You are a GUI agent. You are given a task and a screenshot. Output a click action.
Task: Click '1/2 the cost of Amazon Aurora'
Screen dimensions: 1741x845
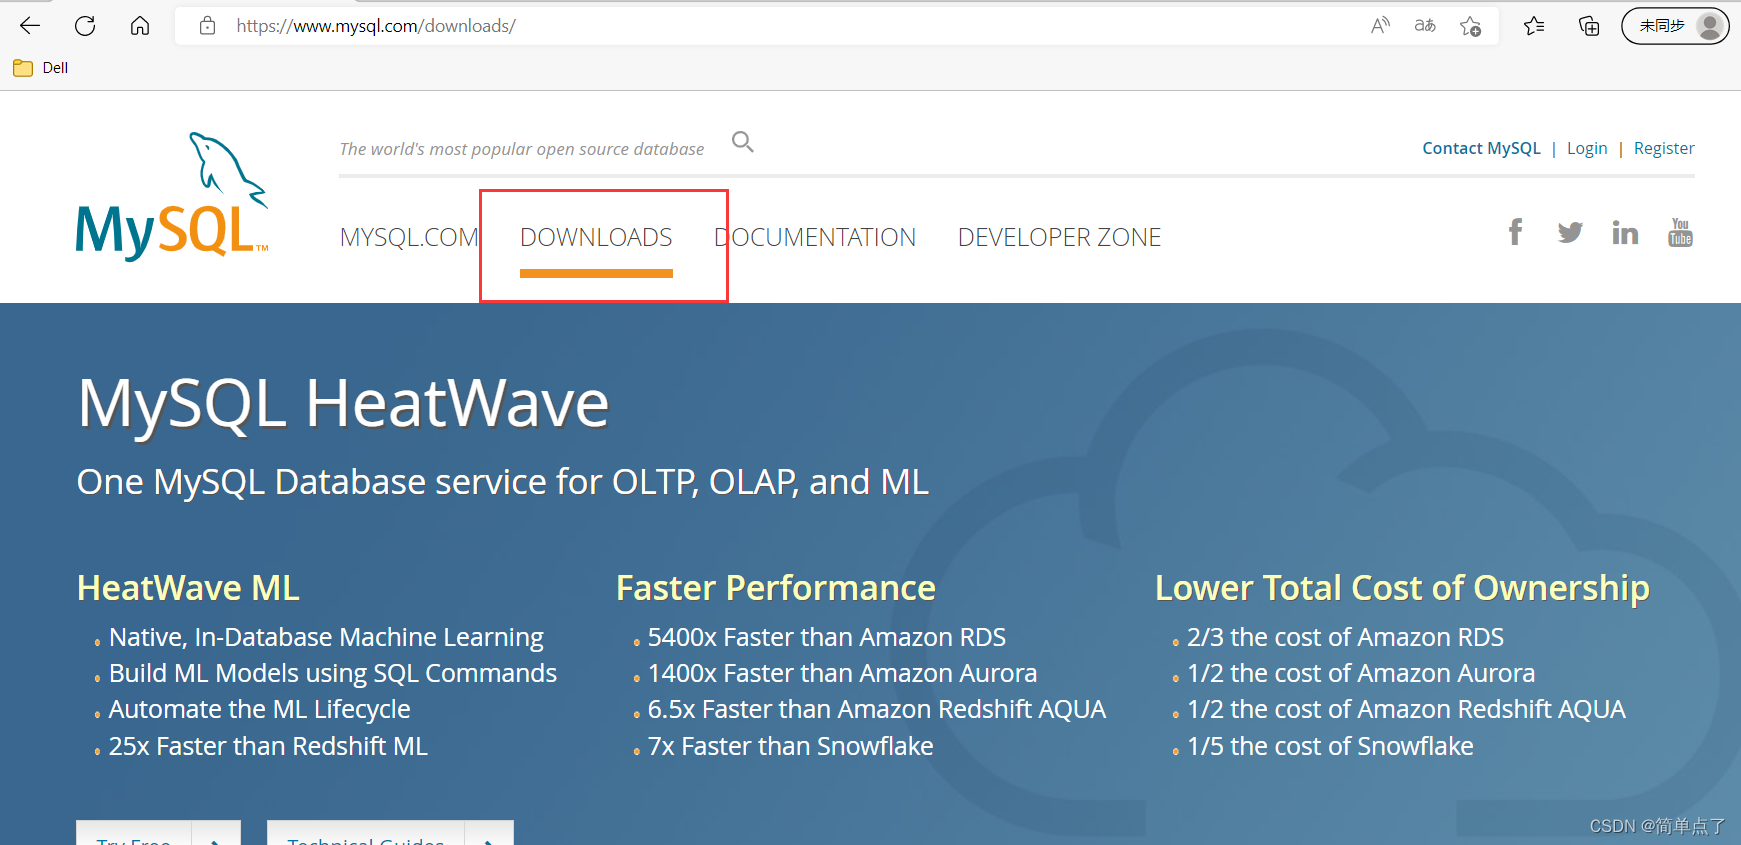(1361, 673)
